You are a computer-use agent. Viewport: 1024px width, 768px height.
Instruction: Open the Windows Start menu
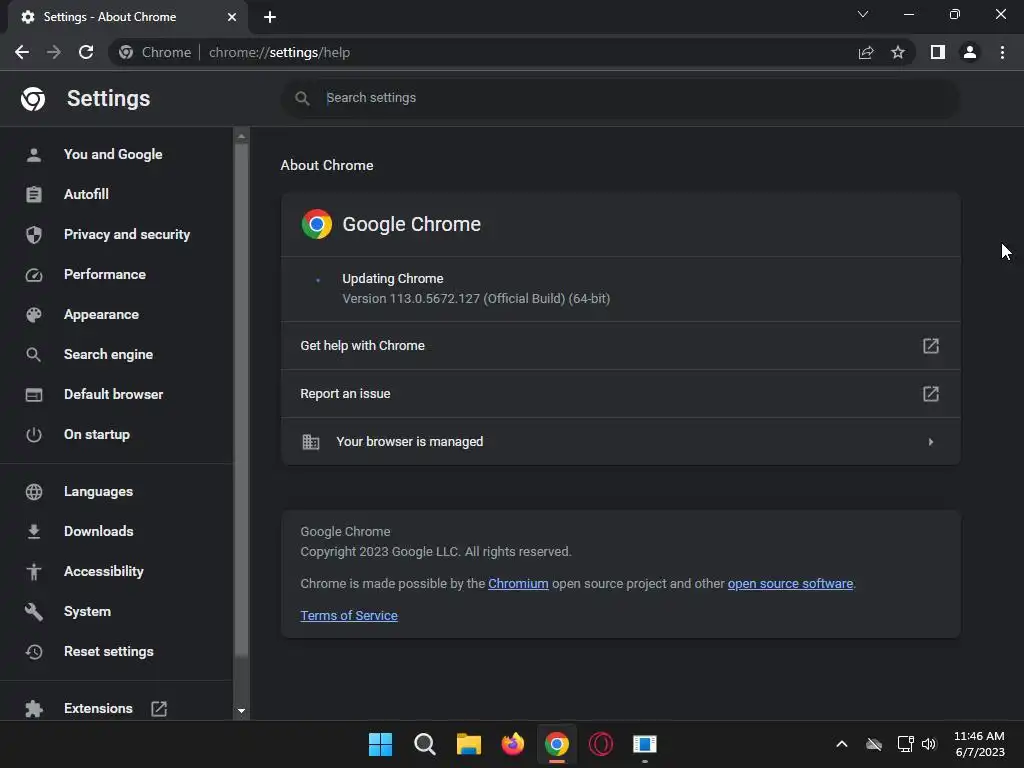click(x=380, y=744)
